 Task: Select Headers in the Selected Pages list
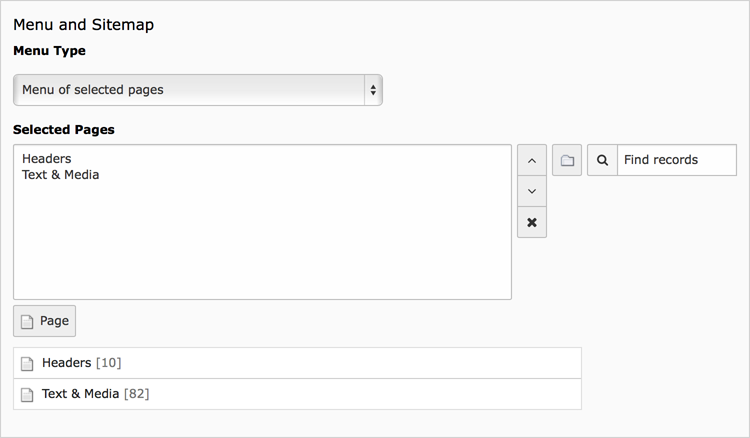point(46,158)
